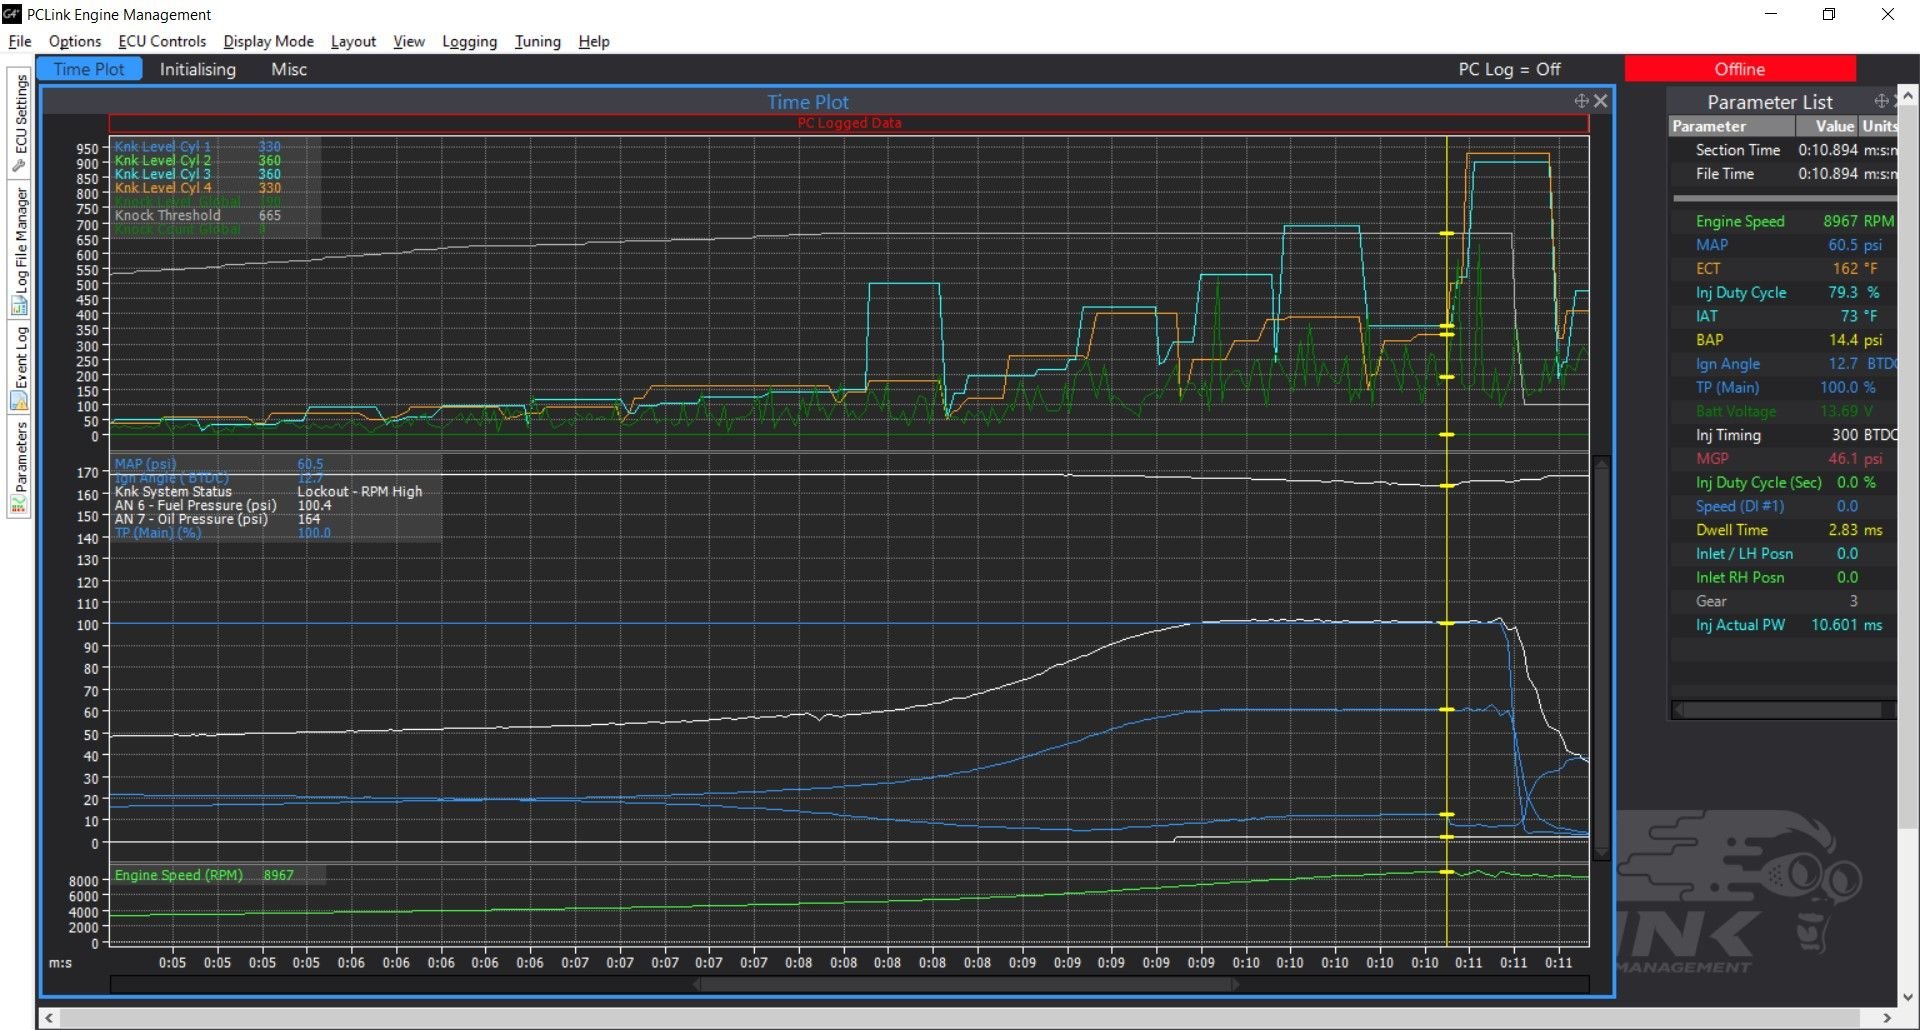Select Engine Speed row in Parameter List

(1739, 221)
